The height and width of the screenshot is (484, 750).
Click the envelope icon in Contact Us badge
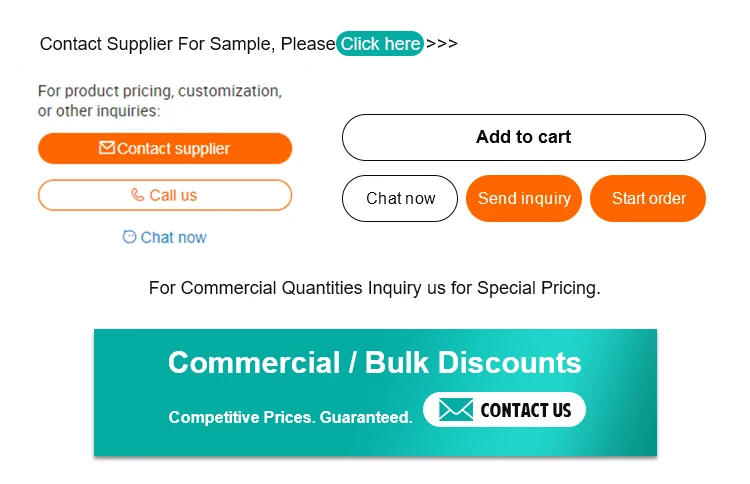[456, 409]
